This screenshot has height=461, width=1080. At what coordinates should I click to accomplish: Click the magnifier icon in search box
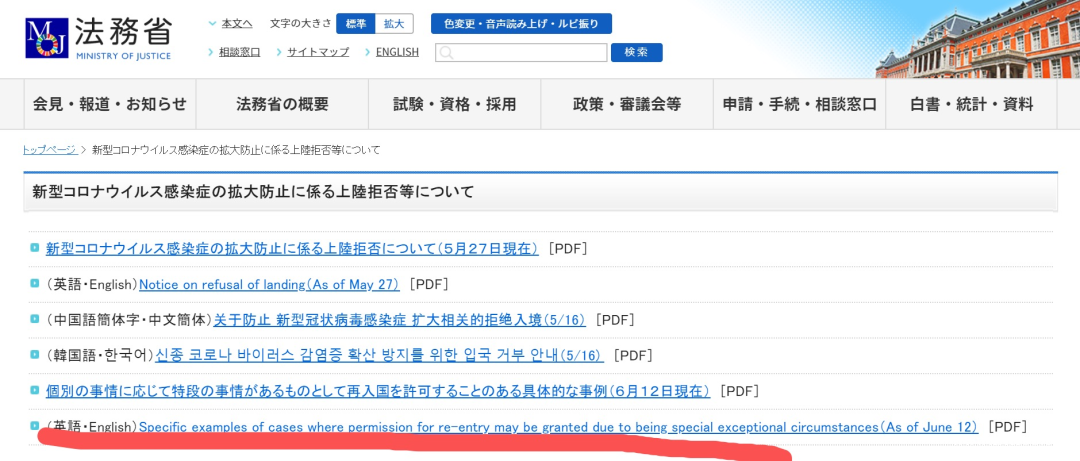point(446,53)
